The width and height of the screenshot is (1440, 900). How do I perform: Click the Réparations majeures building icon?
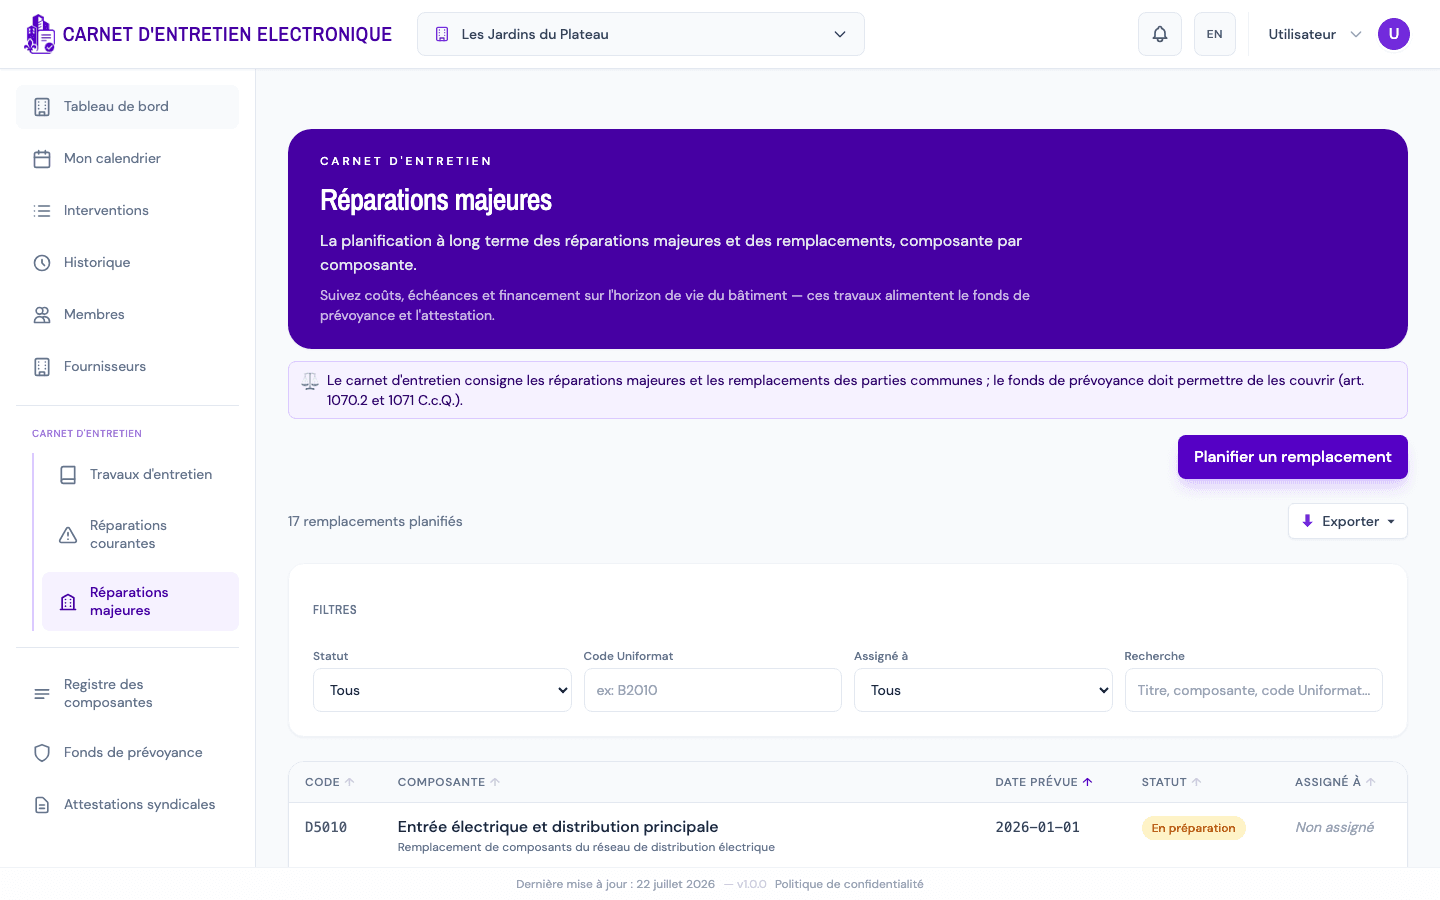coord(68,602)
